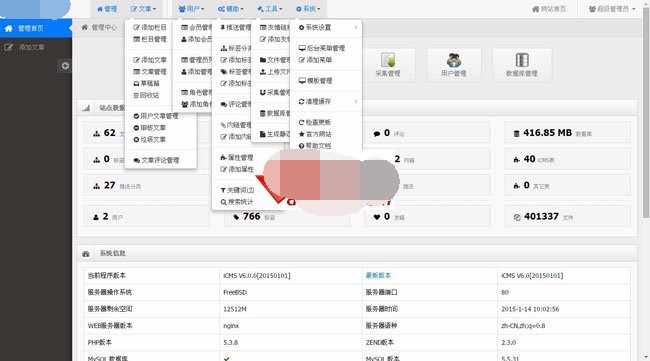Open the 数据库管理 shortcut tile
The height and width of the screenshot is (361, 650).
pos(522,65)
